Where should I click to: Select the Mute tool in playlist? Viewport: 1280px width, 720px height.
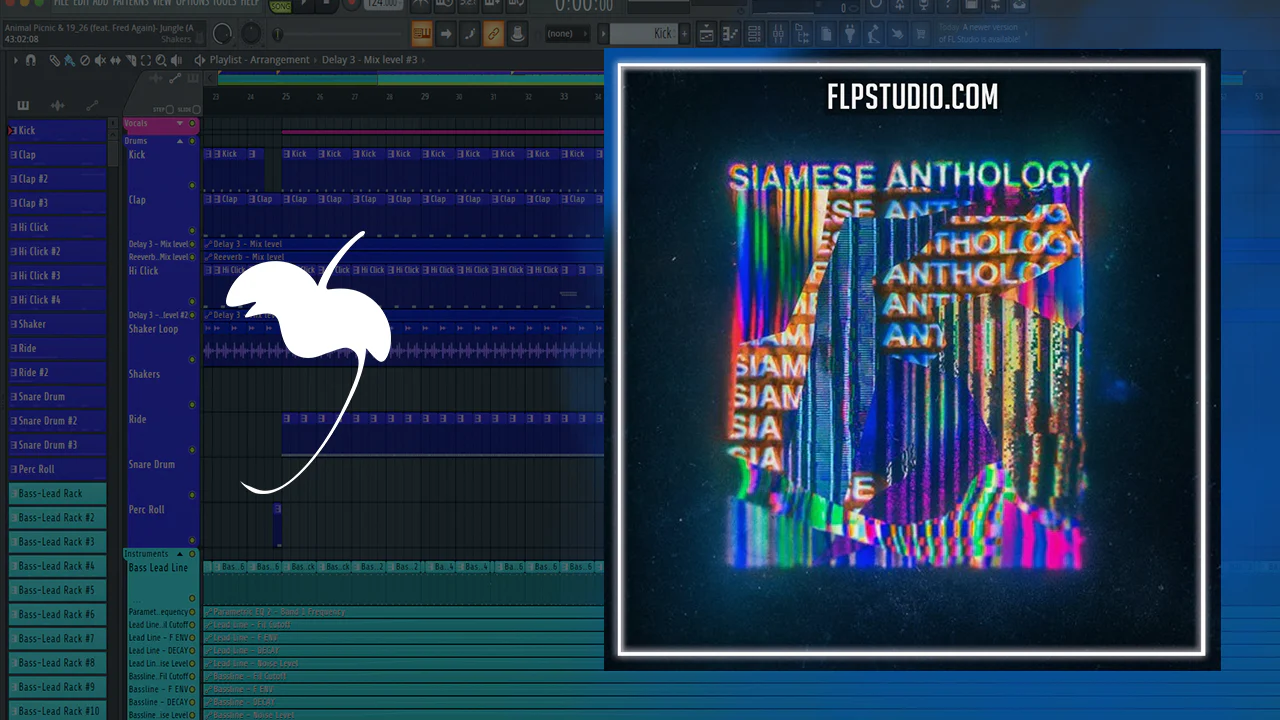pyautogui.click(x=100, y=60)
